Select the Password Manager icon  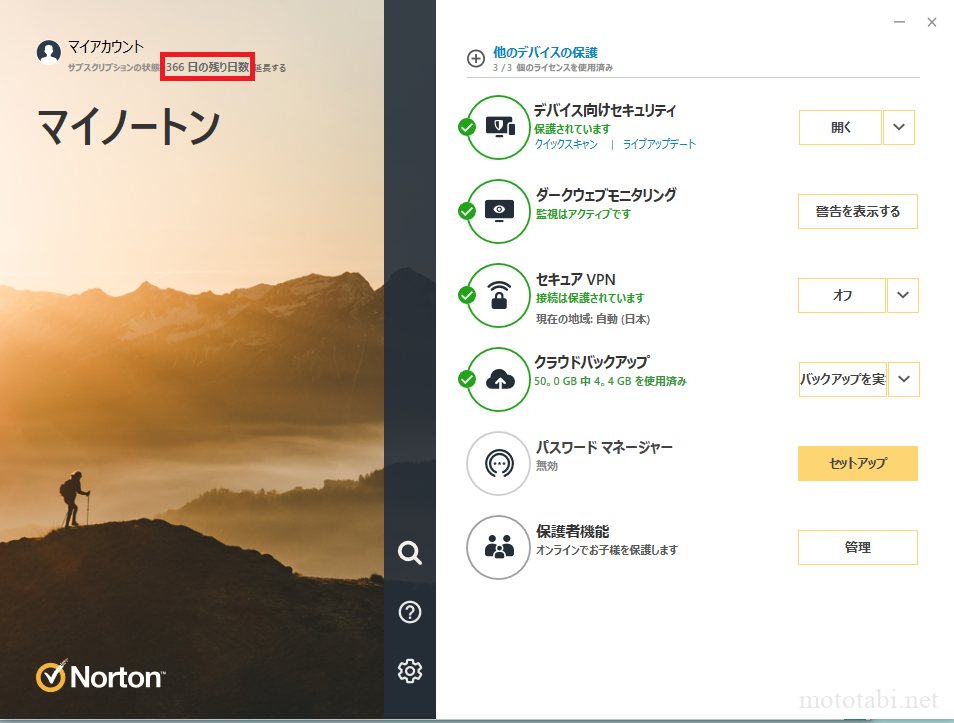[x=499, y=463]
